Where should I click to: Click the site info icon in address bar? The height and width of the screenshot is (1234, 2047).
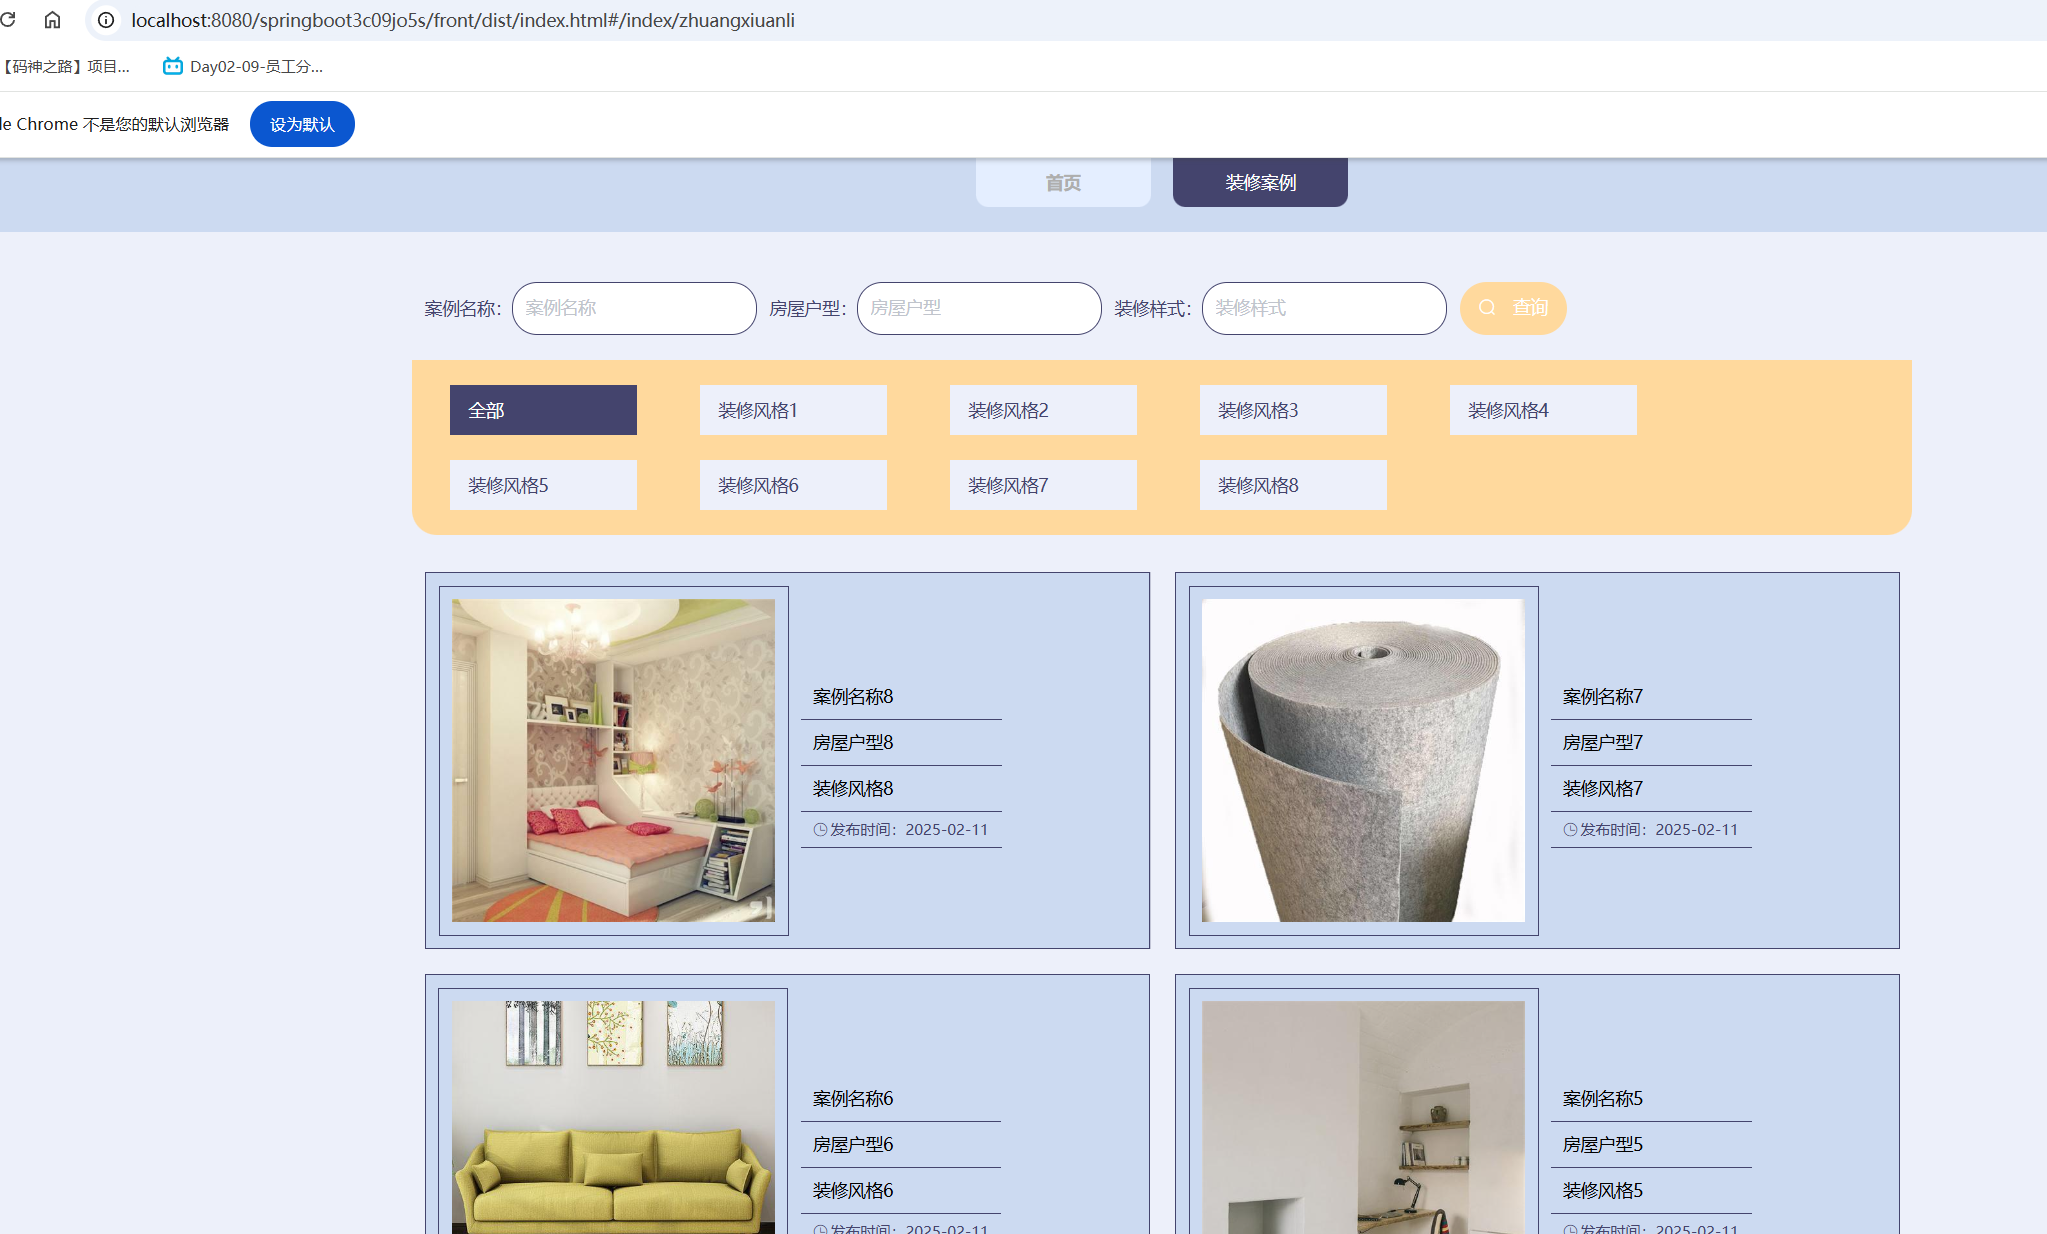[105, 20]
